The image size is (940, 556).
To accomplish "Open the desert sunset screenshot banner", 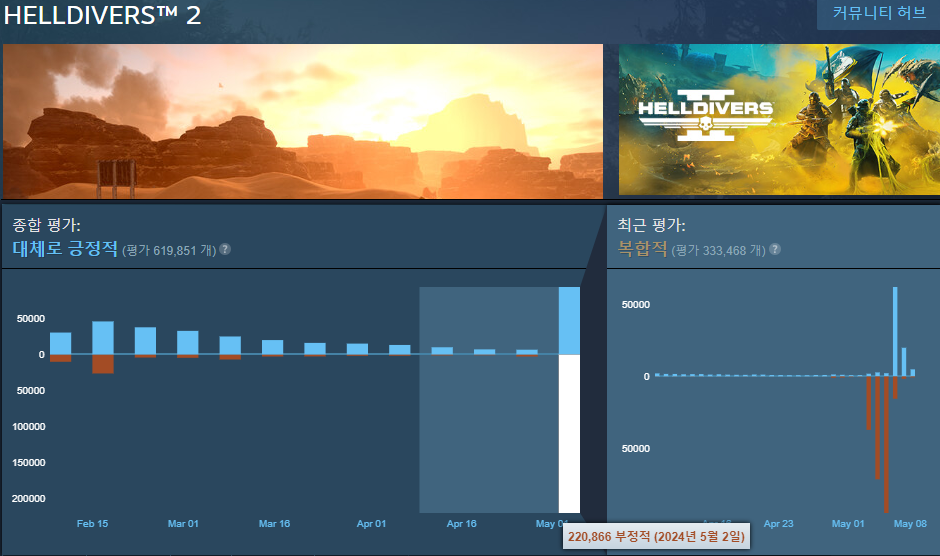I will [303, 121].
